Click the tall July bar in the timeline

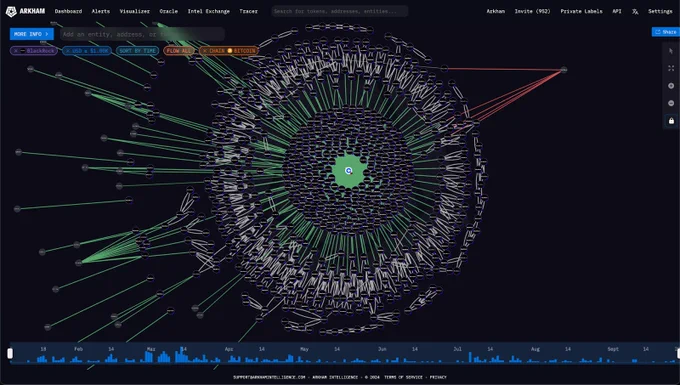(470, 357)
